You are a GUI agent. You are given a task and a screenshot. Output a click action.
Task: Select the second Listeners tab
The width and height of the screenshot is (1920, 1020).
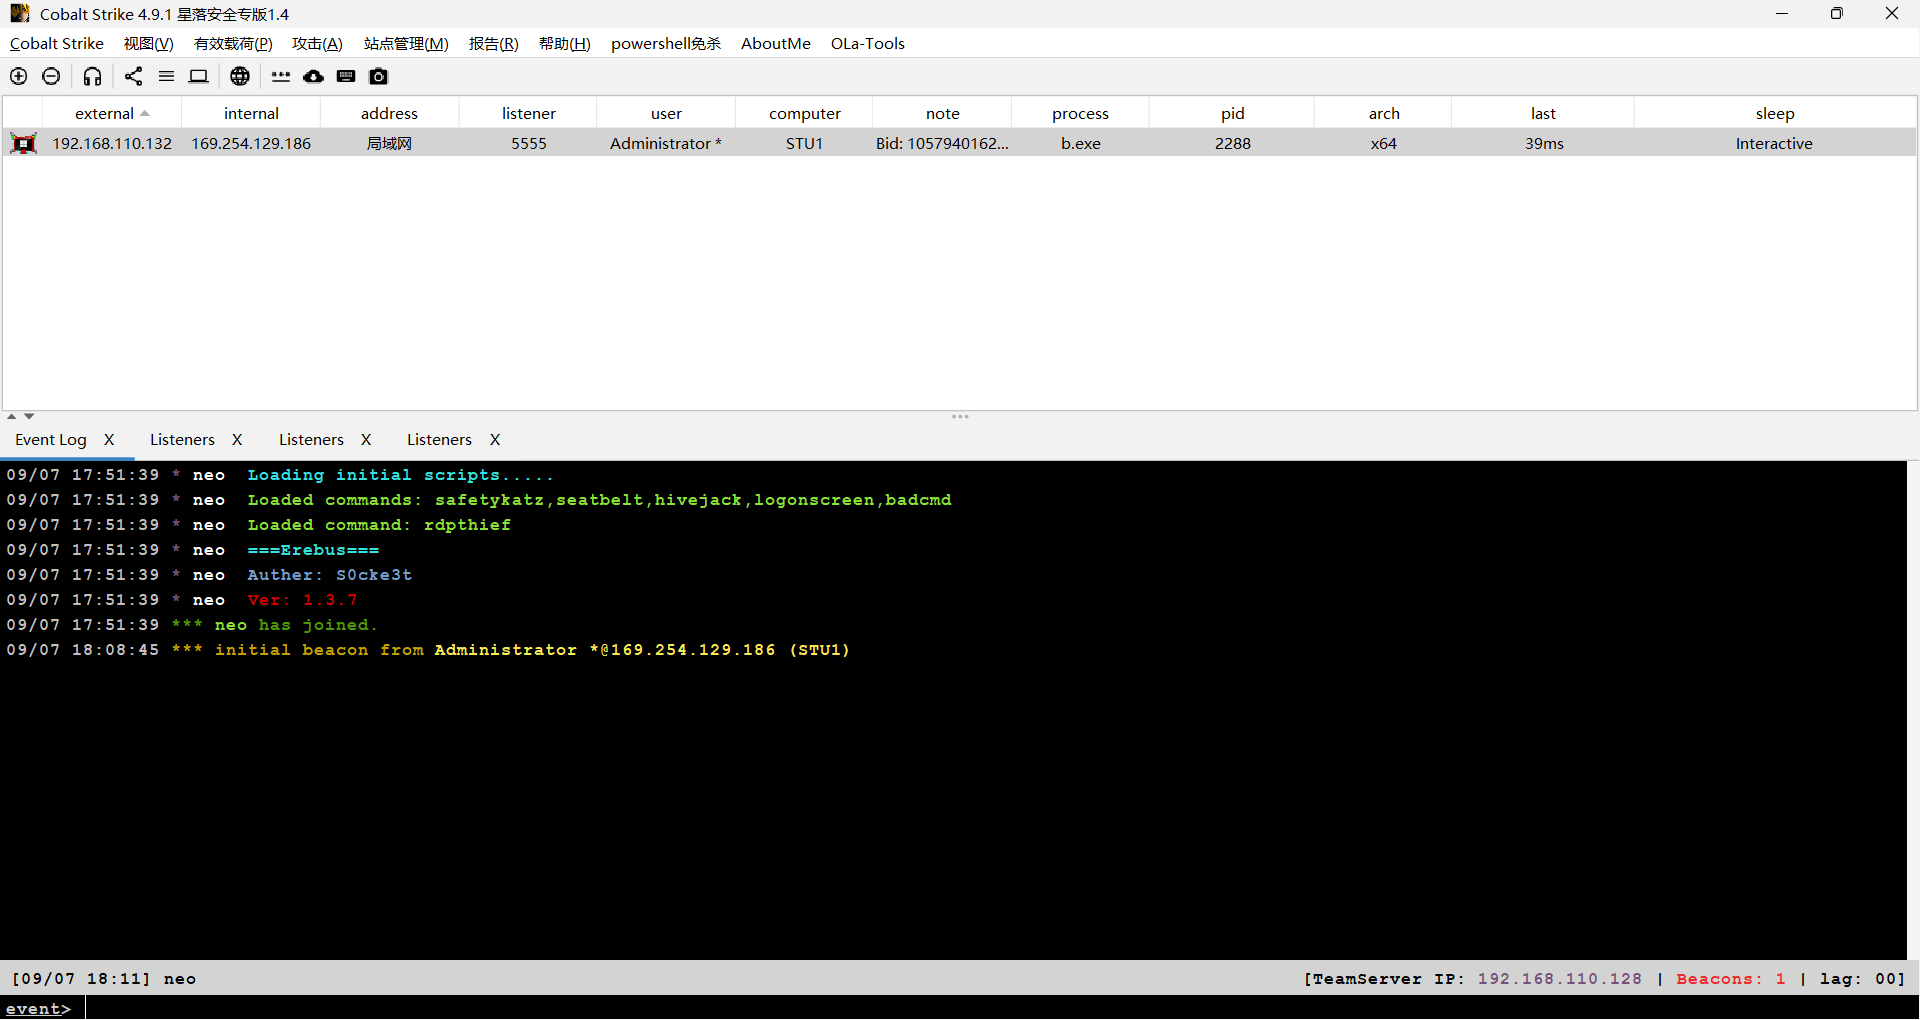[311, 440]
